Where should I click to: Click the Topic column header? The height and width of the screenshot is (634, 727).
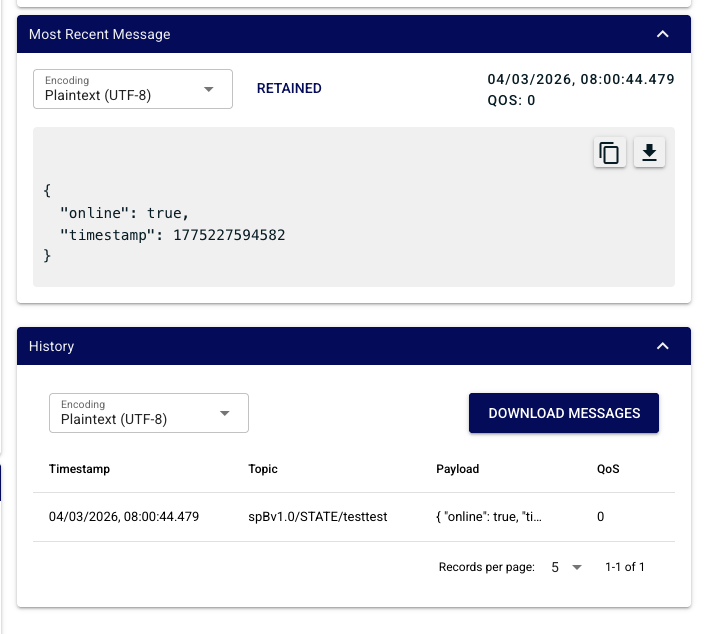click(x=263, y=469)
